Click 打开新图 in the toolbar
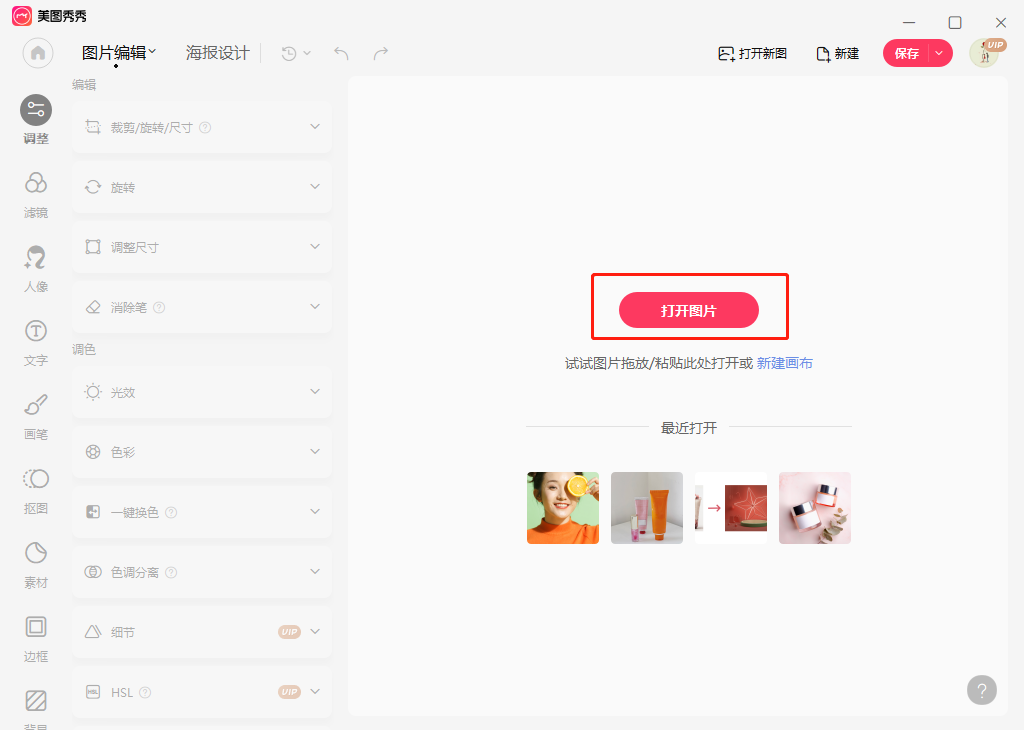1024x730 pixels. point(752,54)
